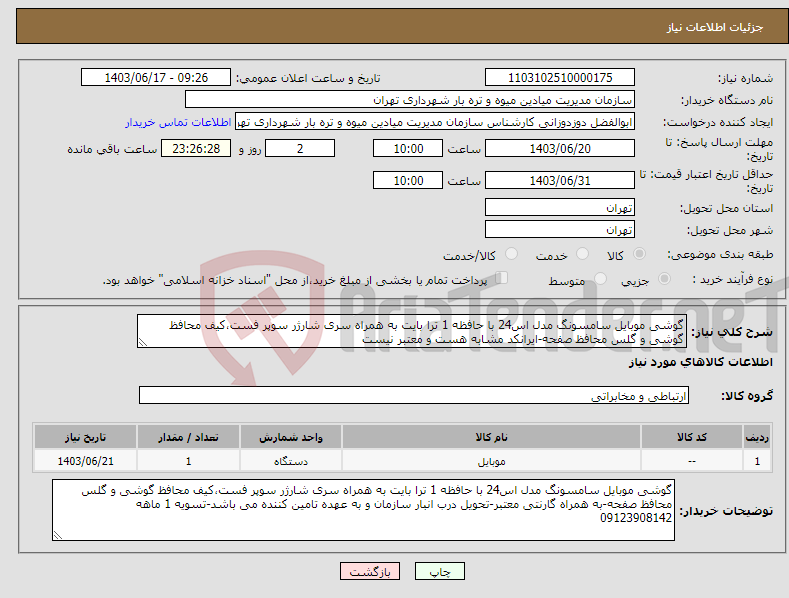Click the buyer organization name field
The image size is (789, 598).
410,100
